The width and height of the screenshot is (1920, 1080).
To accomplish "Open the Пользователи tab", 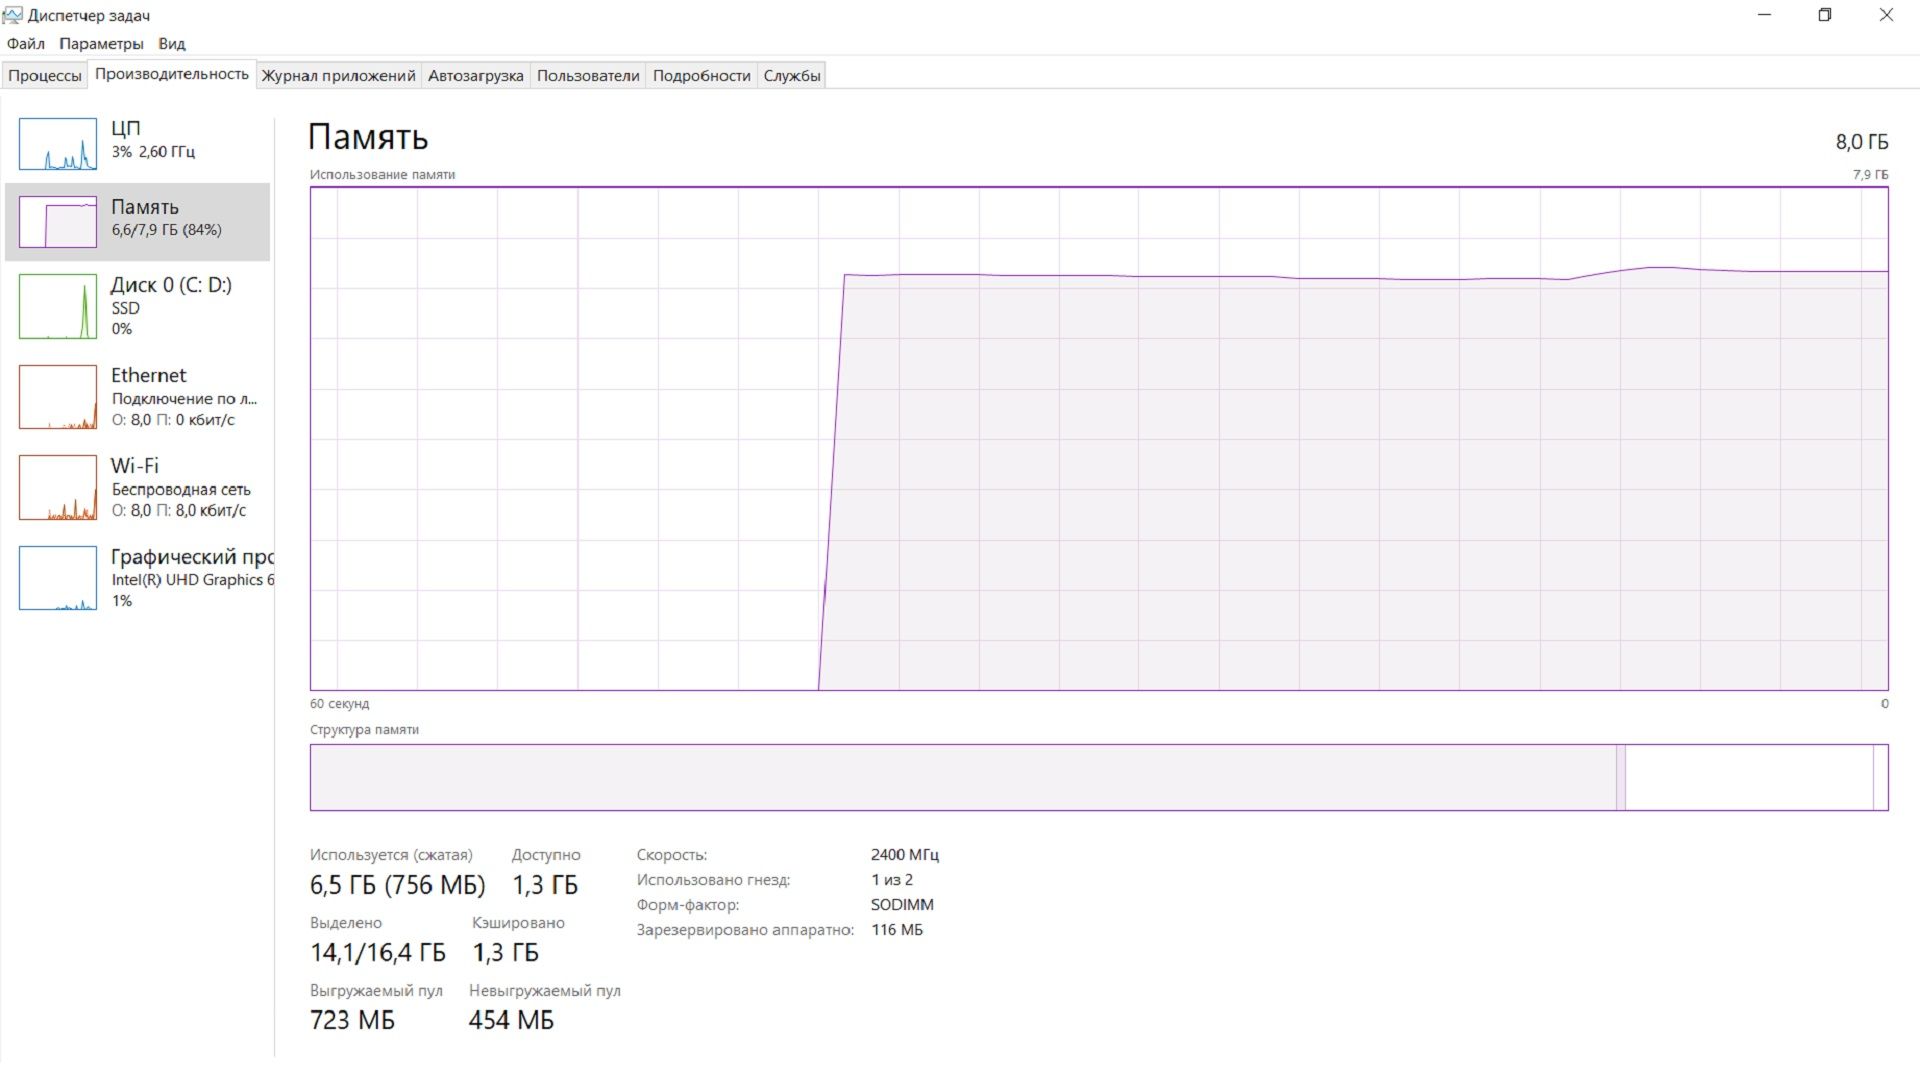I will pyautogui.click(x=588, y=76).
